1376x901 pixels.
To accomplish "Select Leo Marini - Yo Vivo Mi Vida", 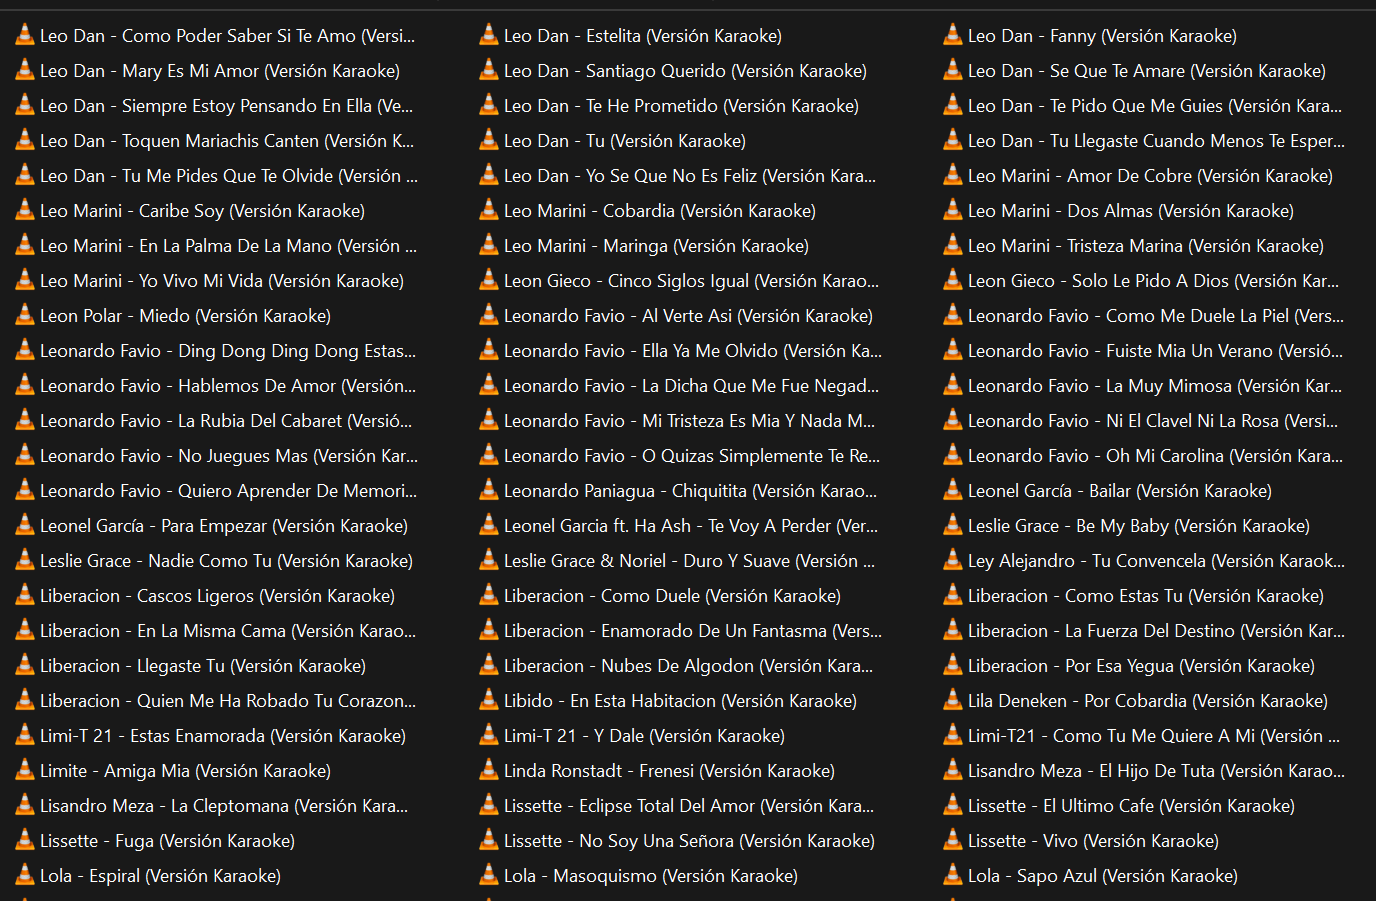I will pyautogui.click(x=210, y=280).
